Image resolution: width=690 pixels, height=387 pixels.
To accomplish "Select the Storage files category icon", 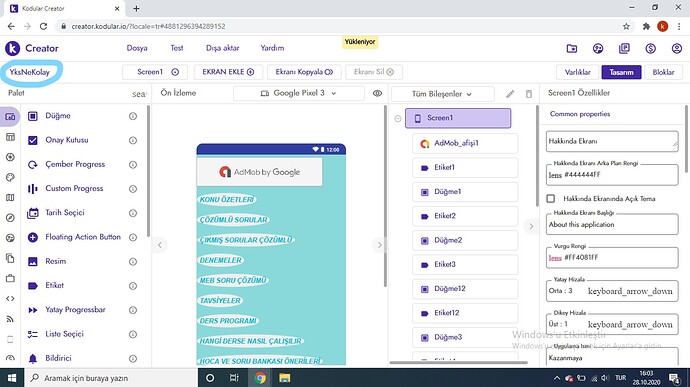I will 10,258.
